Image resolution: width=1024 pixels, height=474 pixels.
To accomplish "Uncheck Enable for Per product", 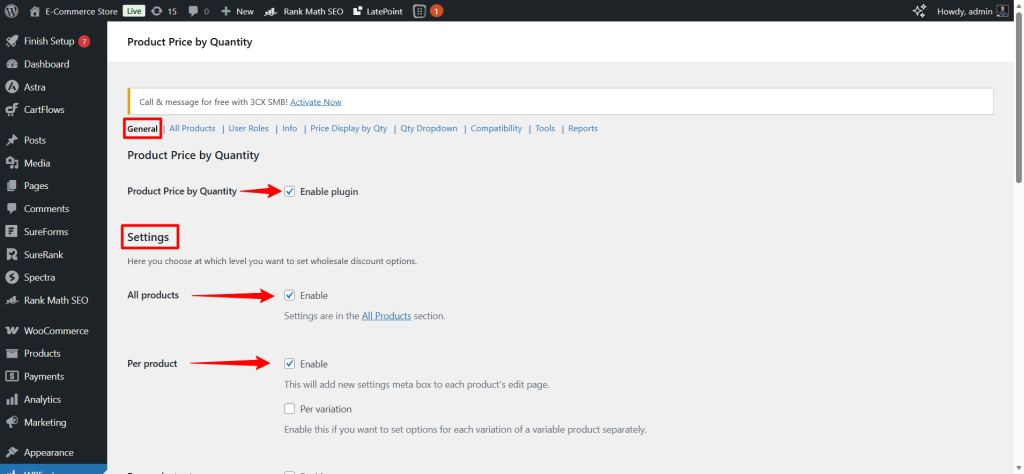I will [x=289, y=364].
